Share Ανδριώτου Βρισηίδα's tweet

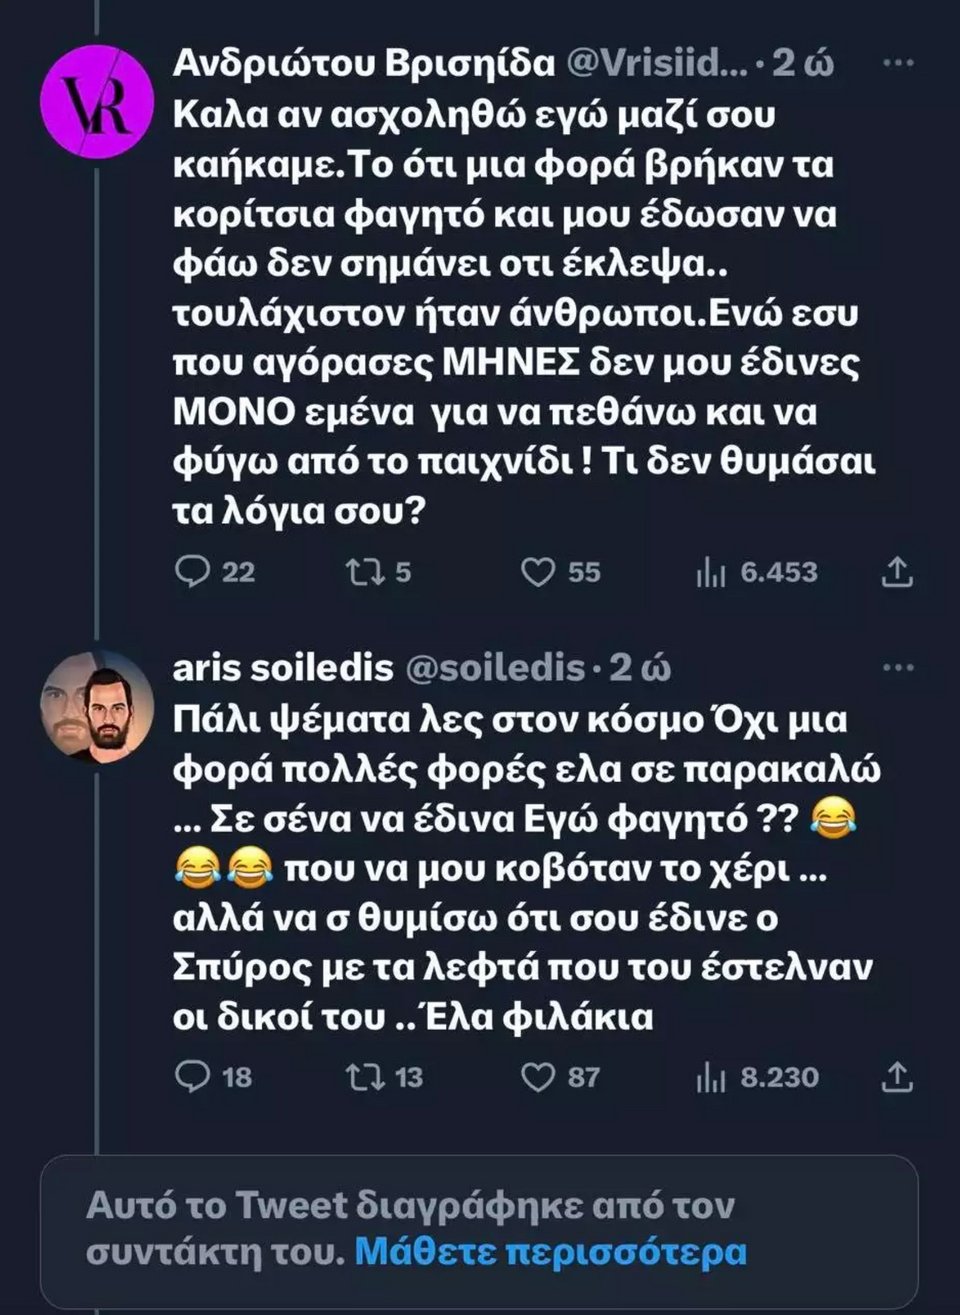tap(897, 572)
